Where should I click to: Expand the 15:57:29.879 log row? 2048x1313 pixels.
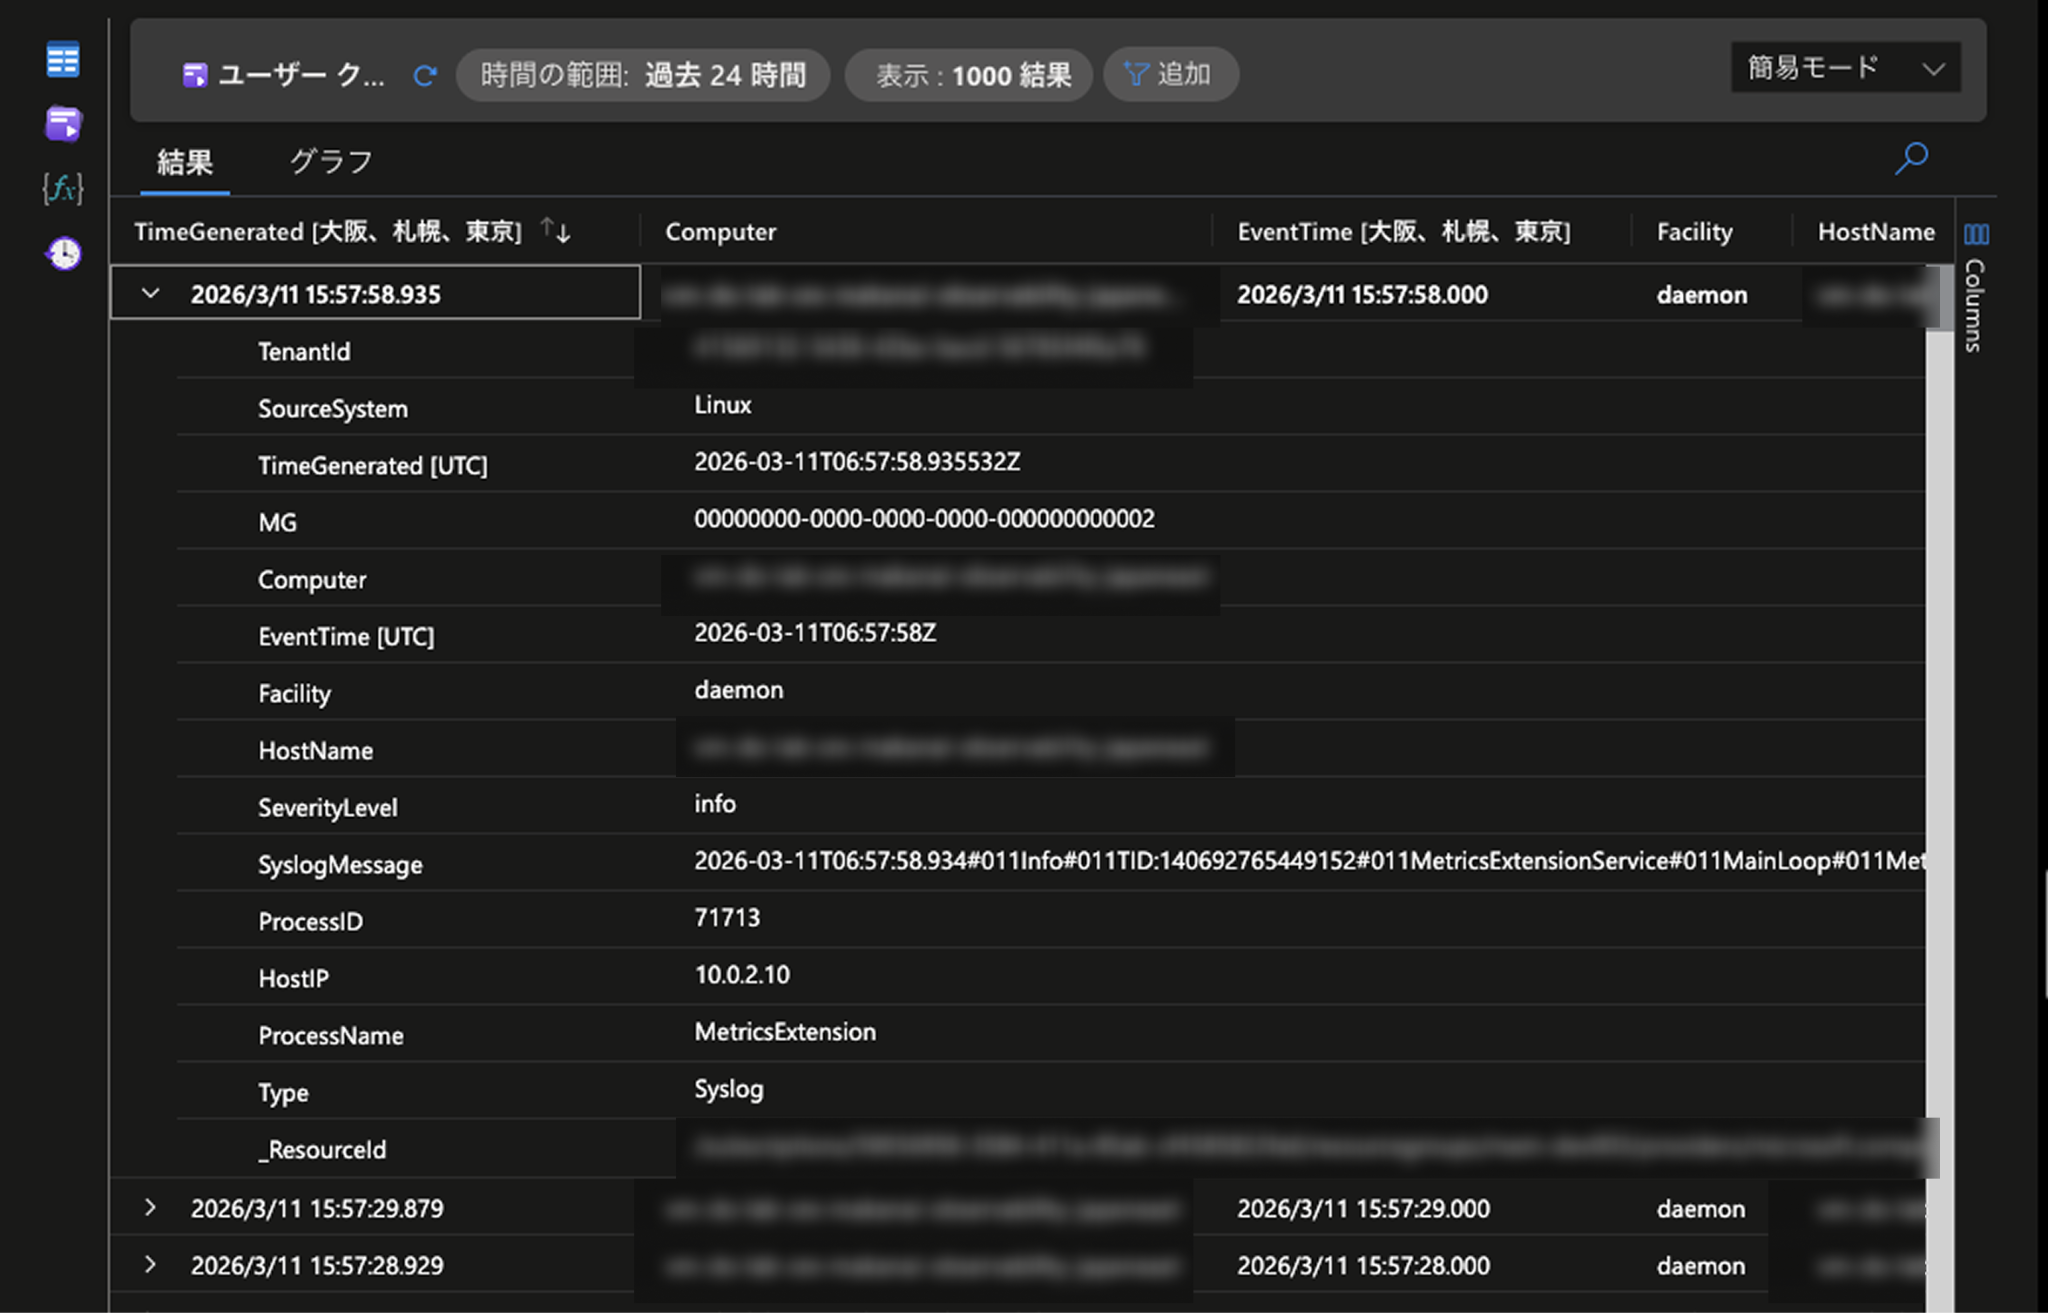click(x=150, y=1207)
